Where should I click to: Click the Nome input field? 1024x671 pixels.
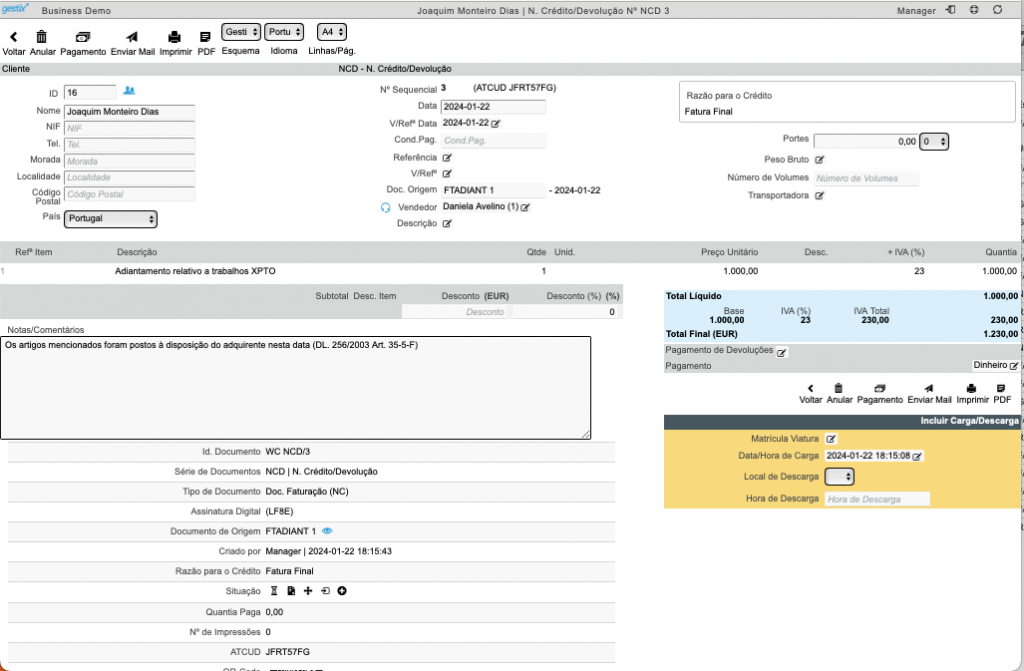(x=129, y=112)
